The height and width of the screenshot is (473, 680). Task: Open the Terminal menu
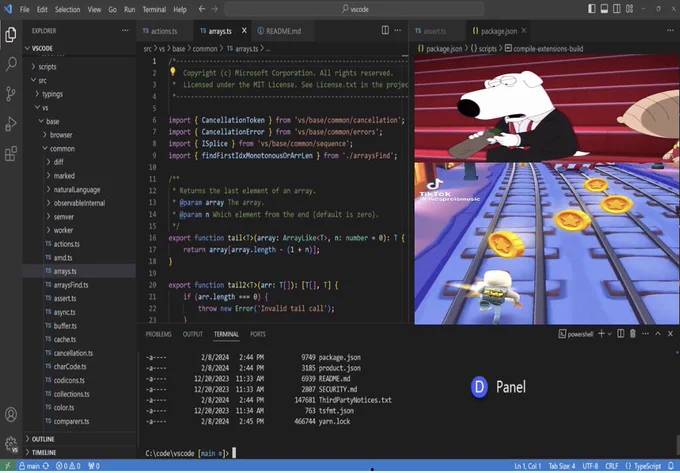coord(154,9)
